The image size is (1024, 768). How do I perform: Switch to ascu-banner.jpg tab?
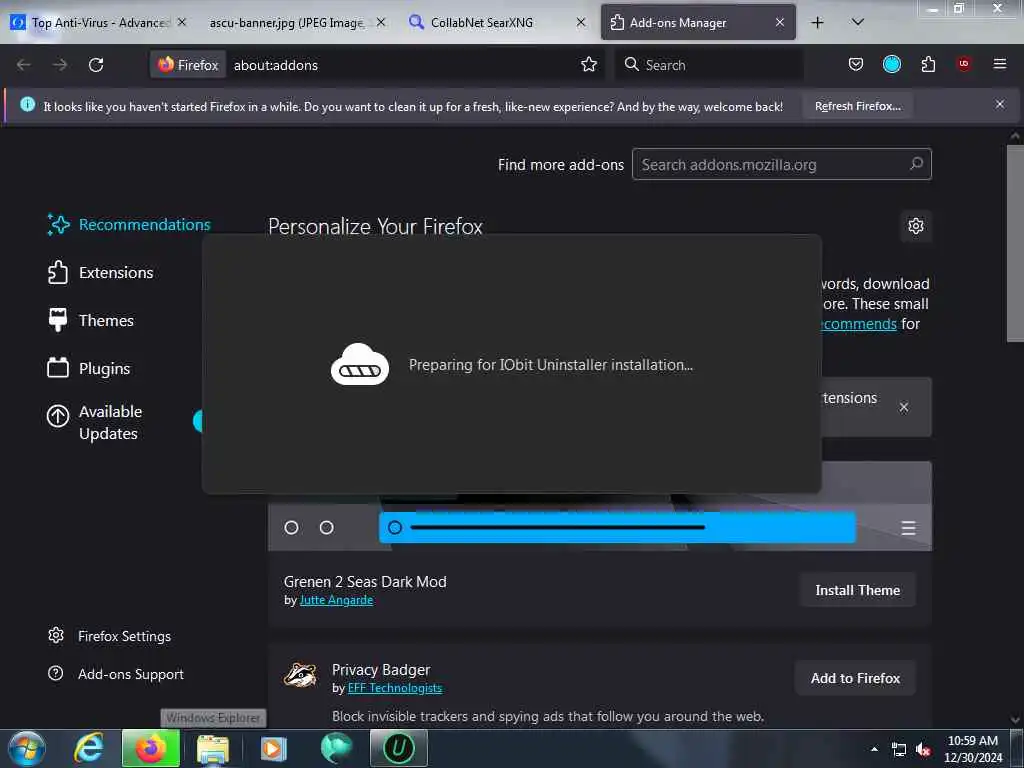(287, 22)
